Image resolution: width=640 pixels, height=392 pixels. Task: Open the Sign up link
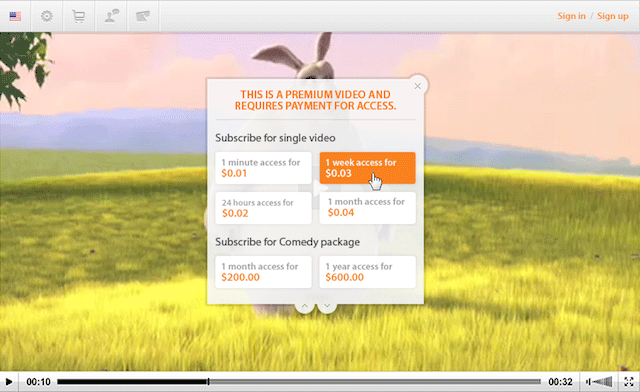coord(613,16)
